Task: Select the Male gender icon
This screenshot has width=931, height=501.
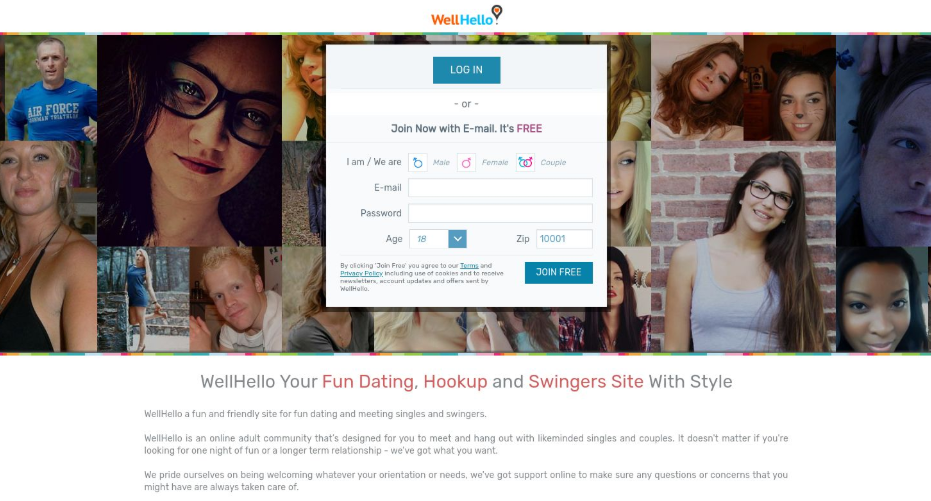Action: (x=418, y=162)
